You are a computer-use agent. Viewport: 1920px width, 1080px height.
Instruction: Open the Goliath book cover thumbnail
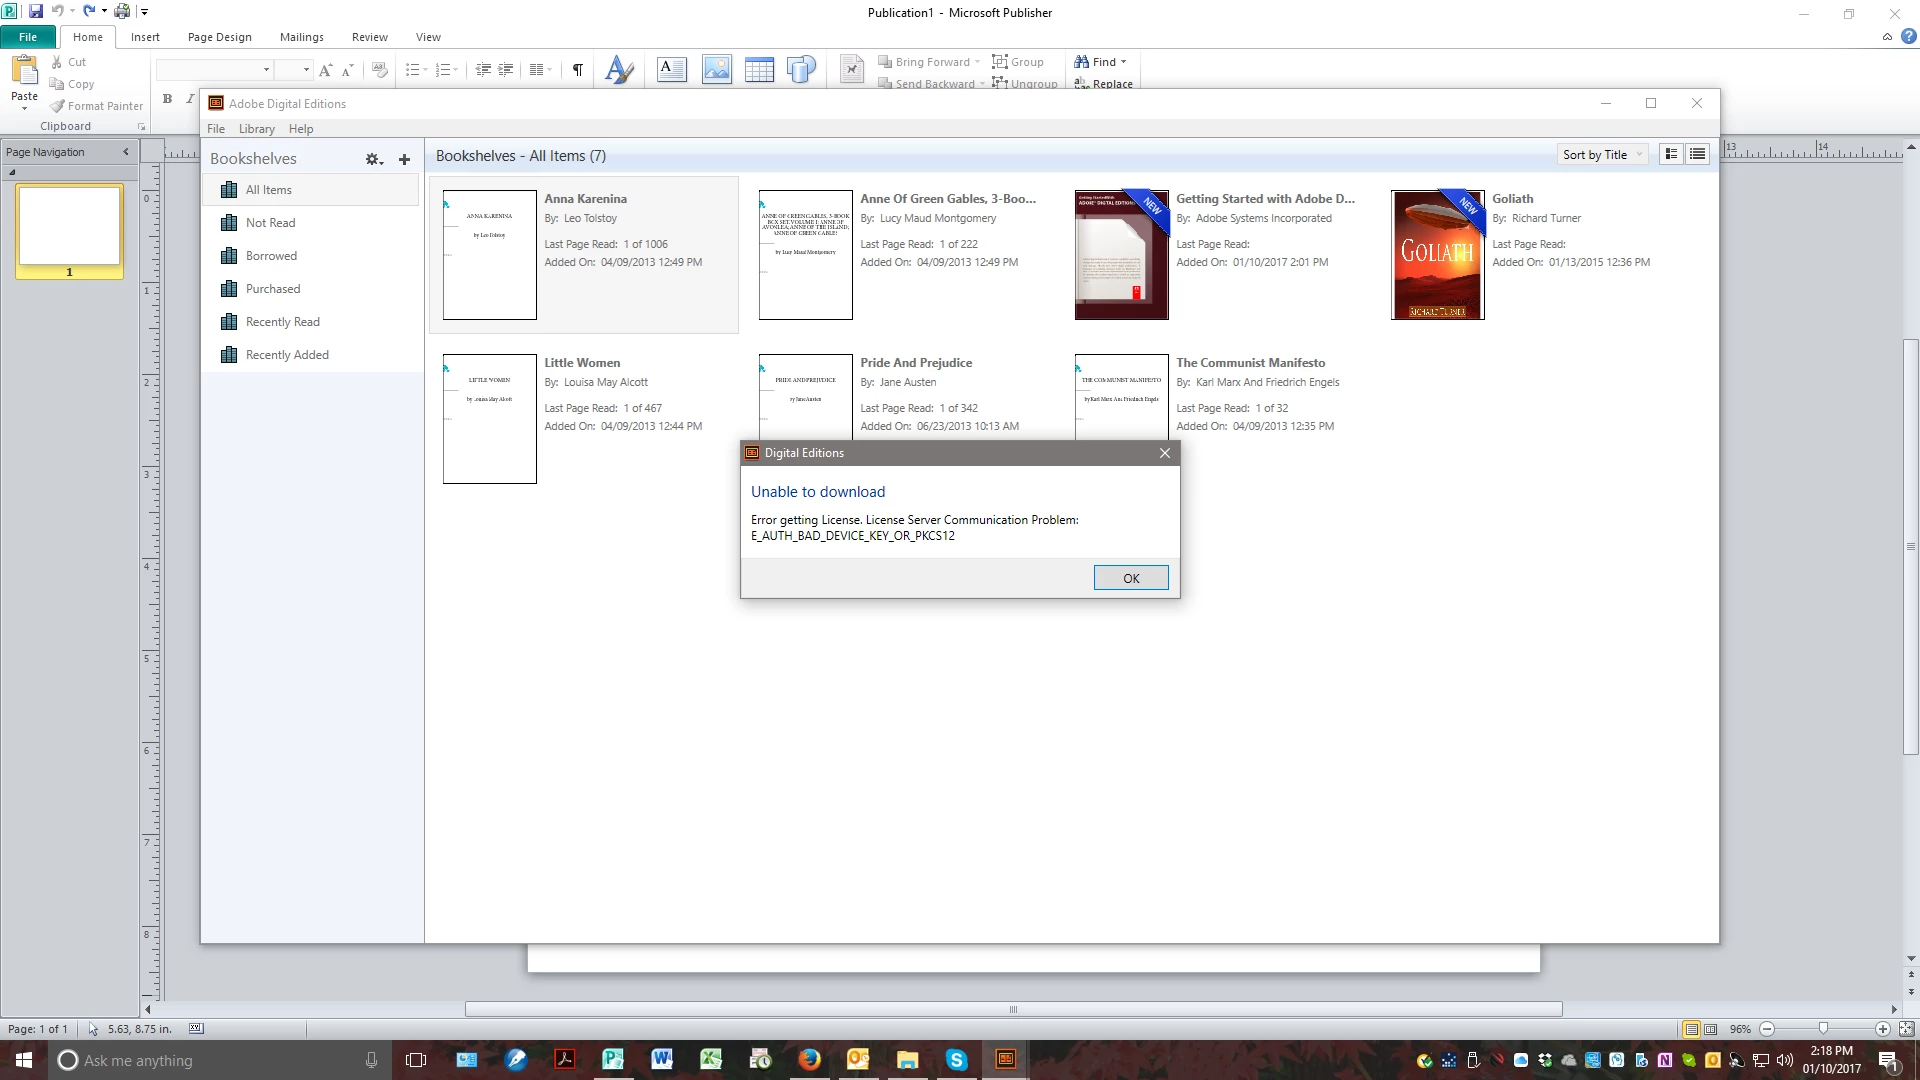pos(1437,255)
